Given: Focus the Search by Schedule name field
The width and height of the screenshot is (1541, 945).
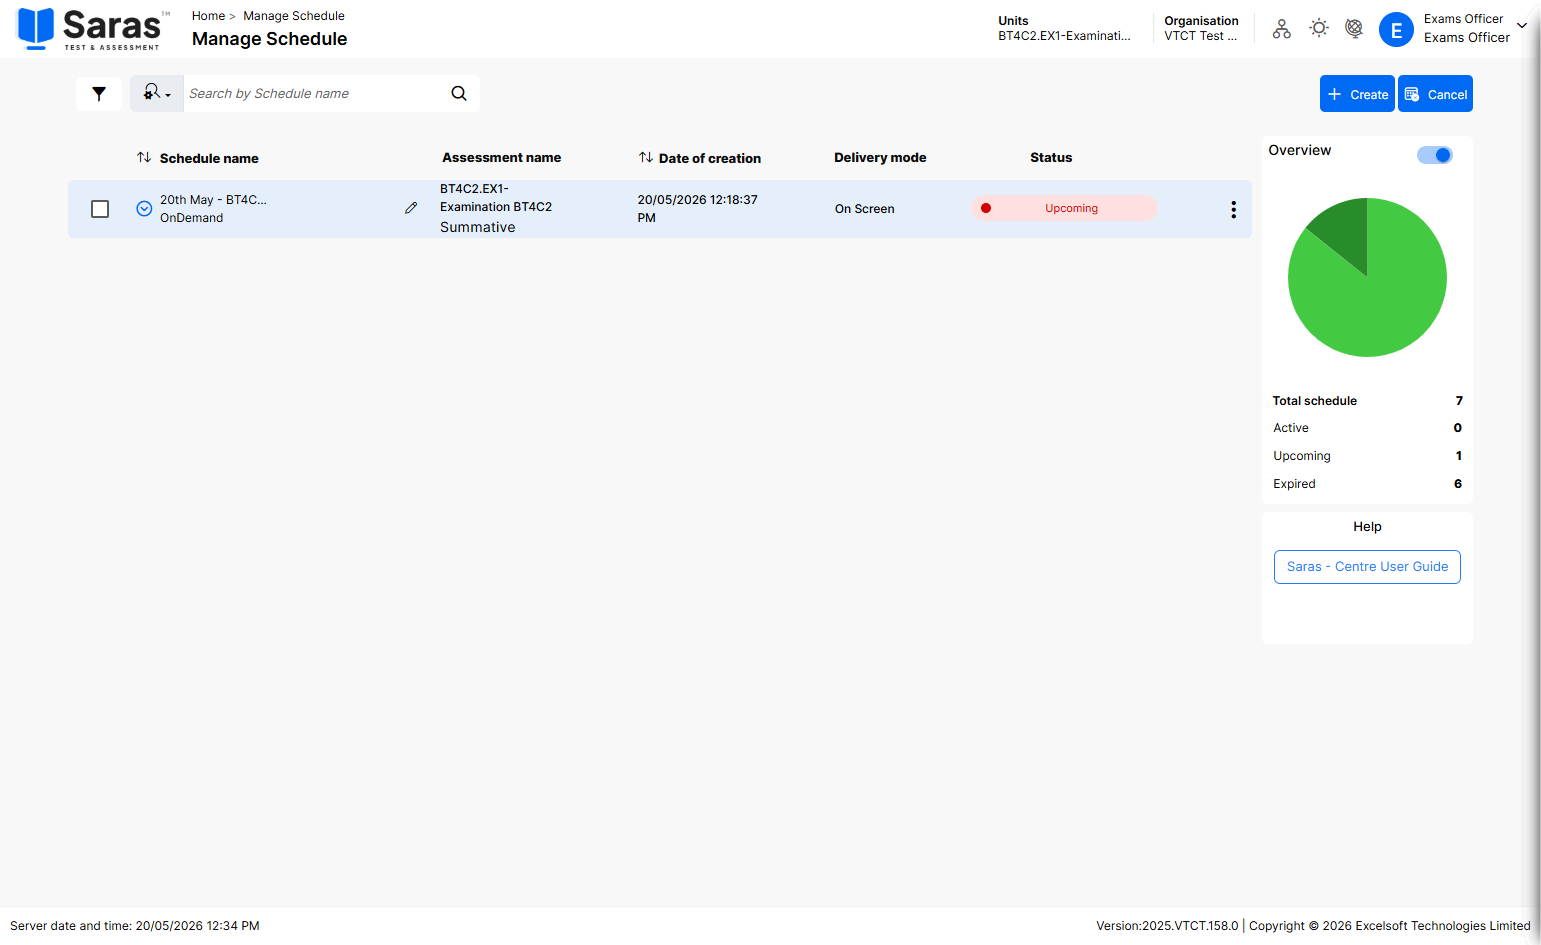Looking at the screenshot, I should pos(315,93).
